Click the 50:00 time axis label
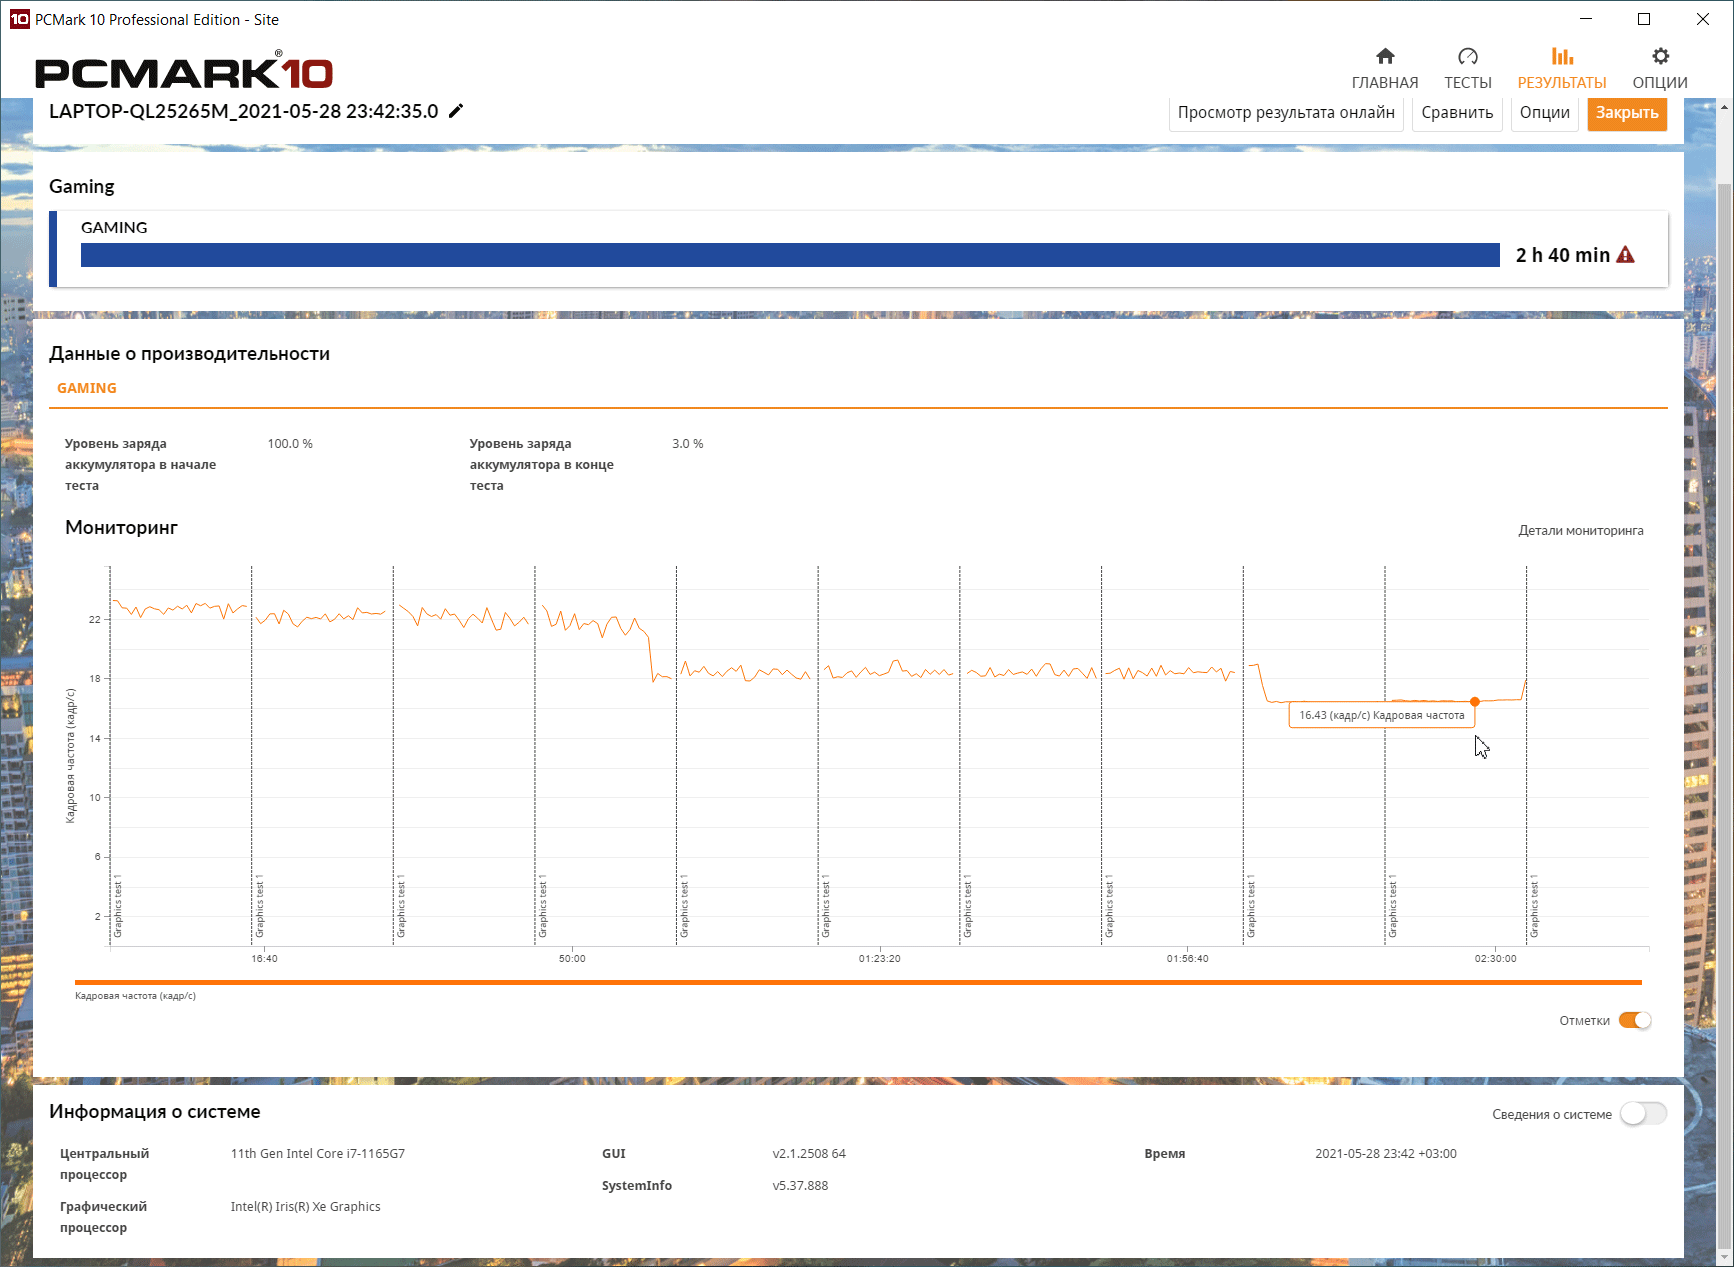1734x1267 pixels. point(572,958)
